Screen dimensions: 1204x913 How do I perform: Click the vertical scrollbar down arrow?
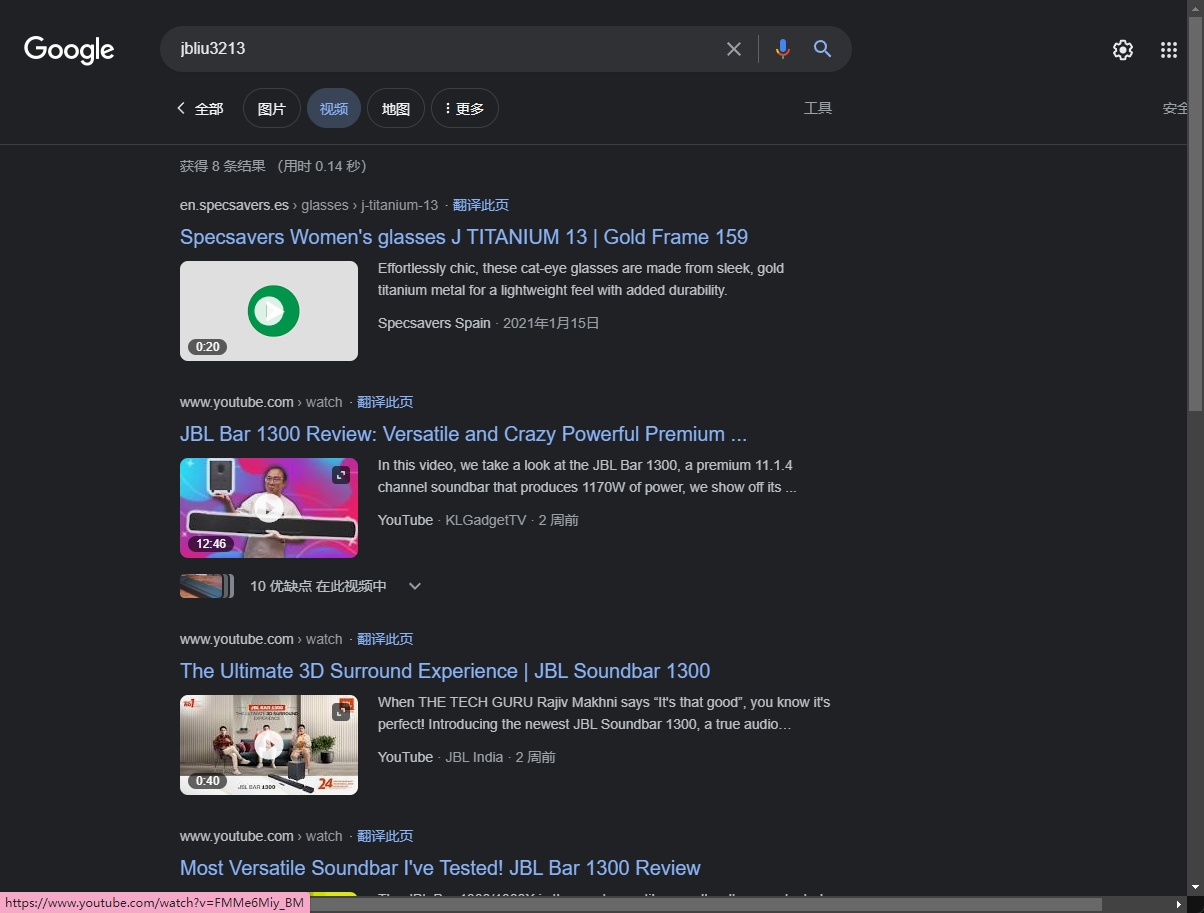1195,887
